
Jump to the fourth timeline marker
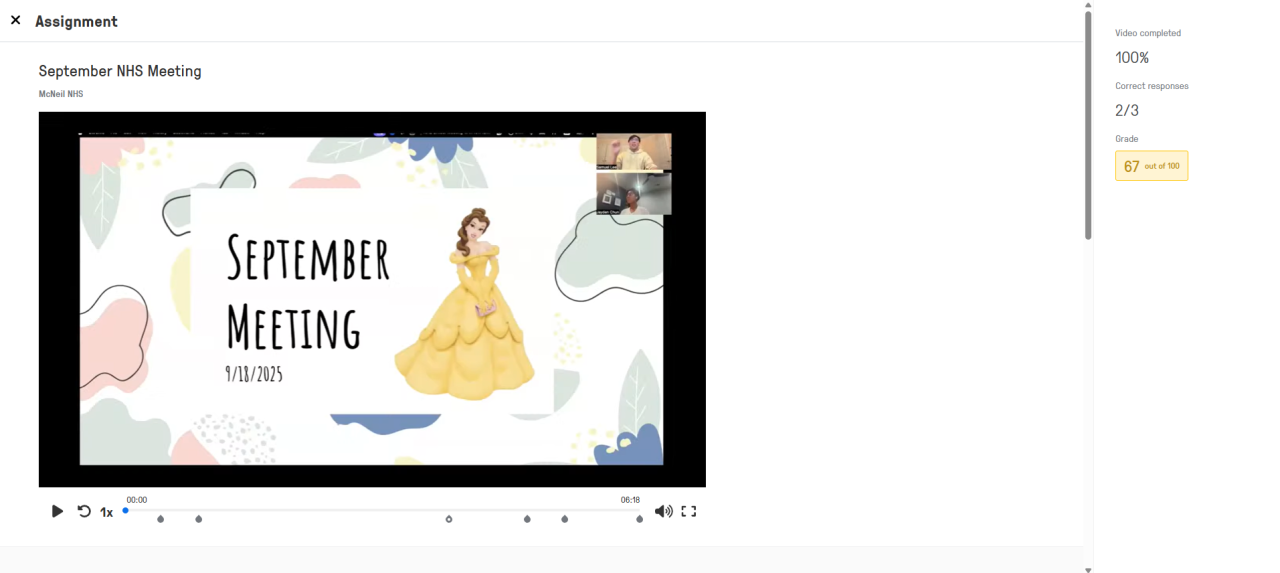click(527, 519)
